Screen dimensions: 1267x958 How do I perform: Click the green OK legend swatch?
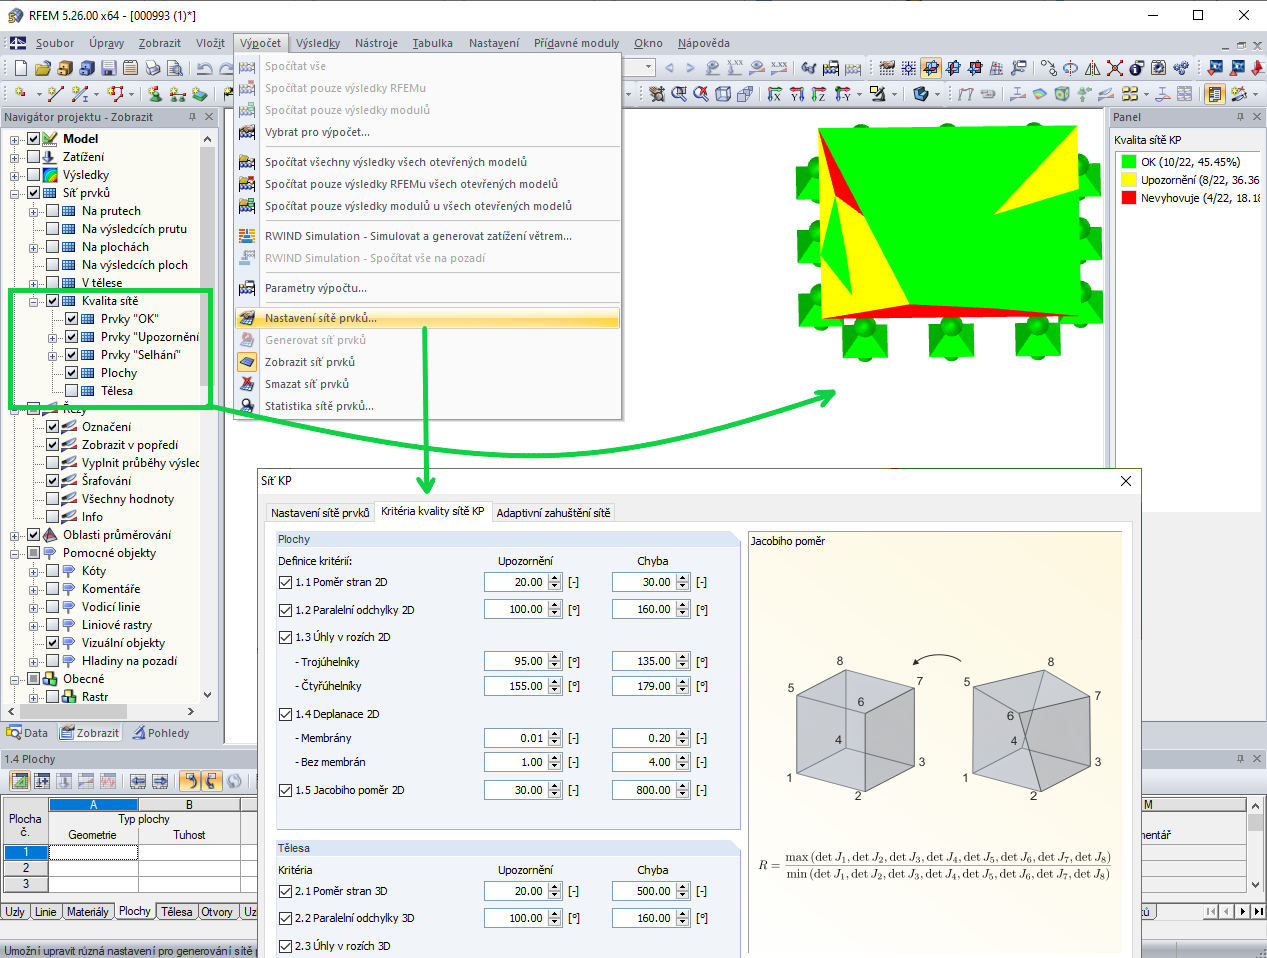[x=1129, y=162]
